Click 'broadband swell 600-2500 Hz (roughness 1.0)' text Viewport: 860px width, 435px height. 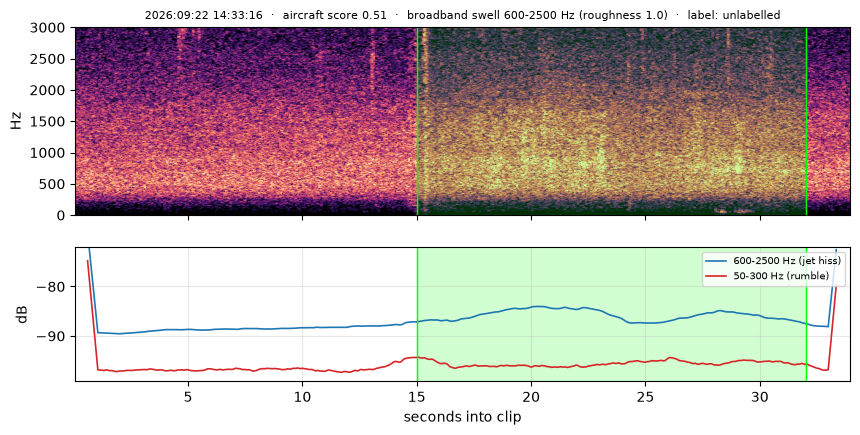tap(538, 15)
